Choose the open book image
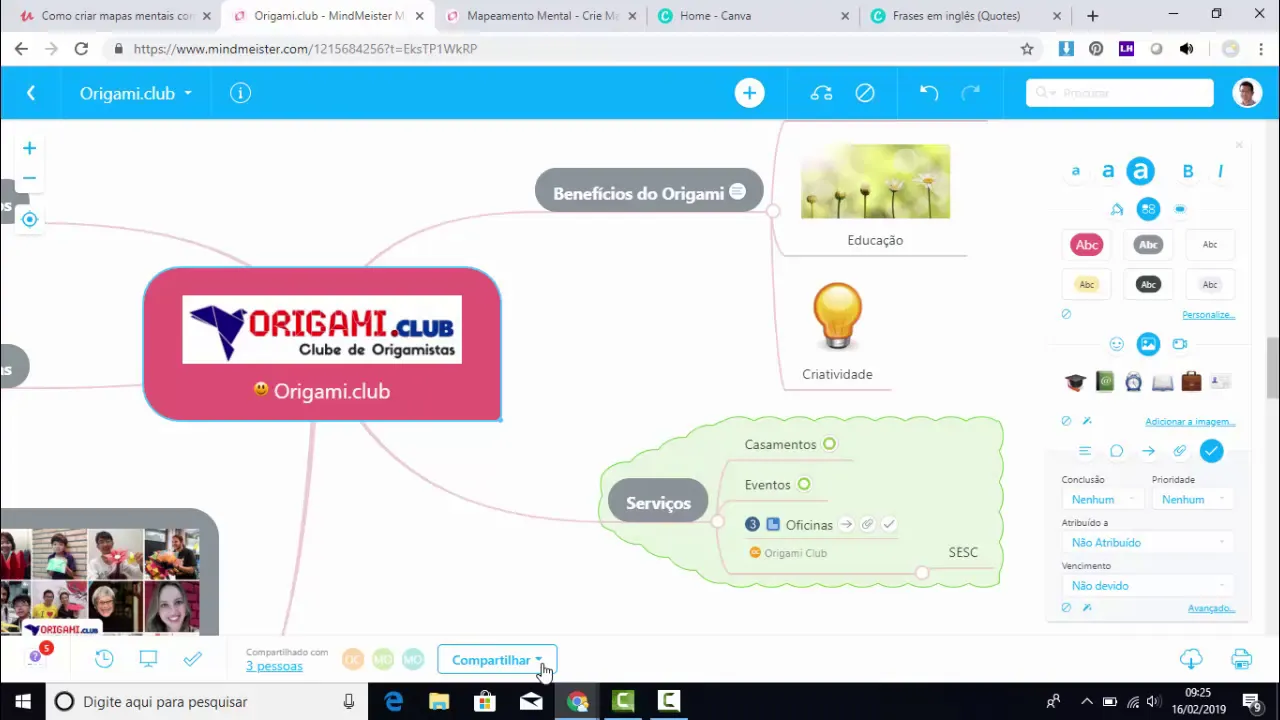The width and height of the screenshot is (1280, 720). pyautogui.click(x=1162, y=382)
